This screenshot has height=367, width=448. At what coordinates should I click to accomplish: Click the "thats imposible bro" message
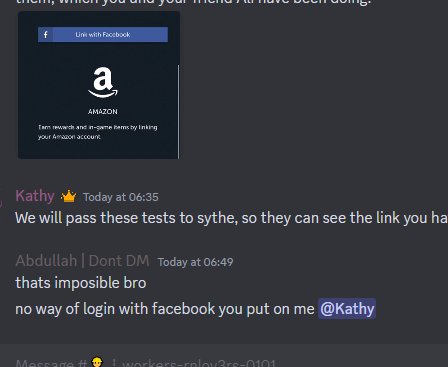[x=81, y=283]
